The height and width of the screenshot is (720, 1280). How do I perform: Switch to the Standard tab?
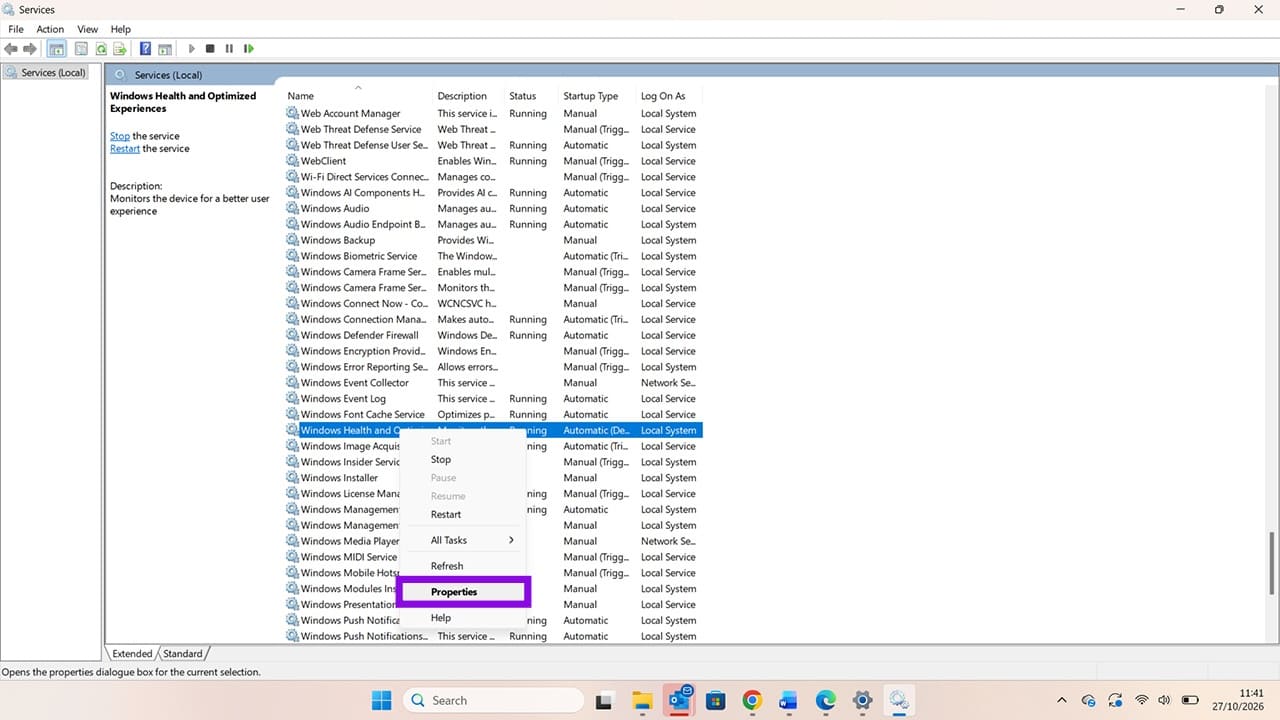coord(183,654)
